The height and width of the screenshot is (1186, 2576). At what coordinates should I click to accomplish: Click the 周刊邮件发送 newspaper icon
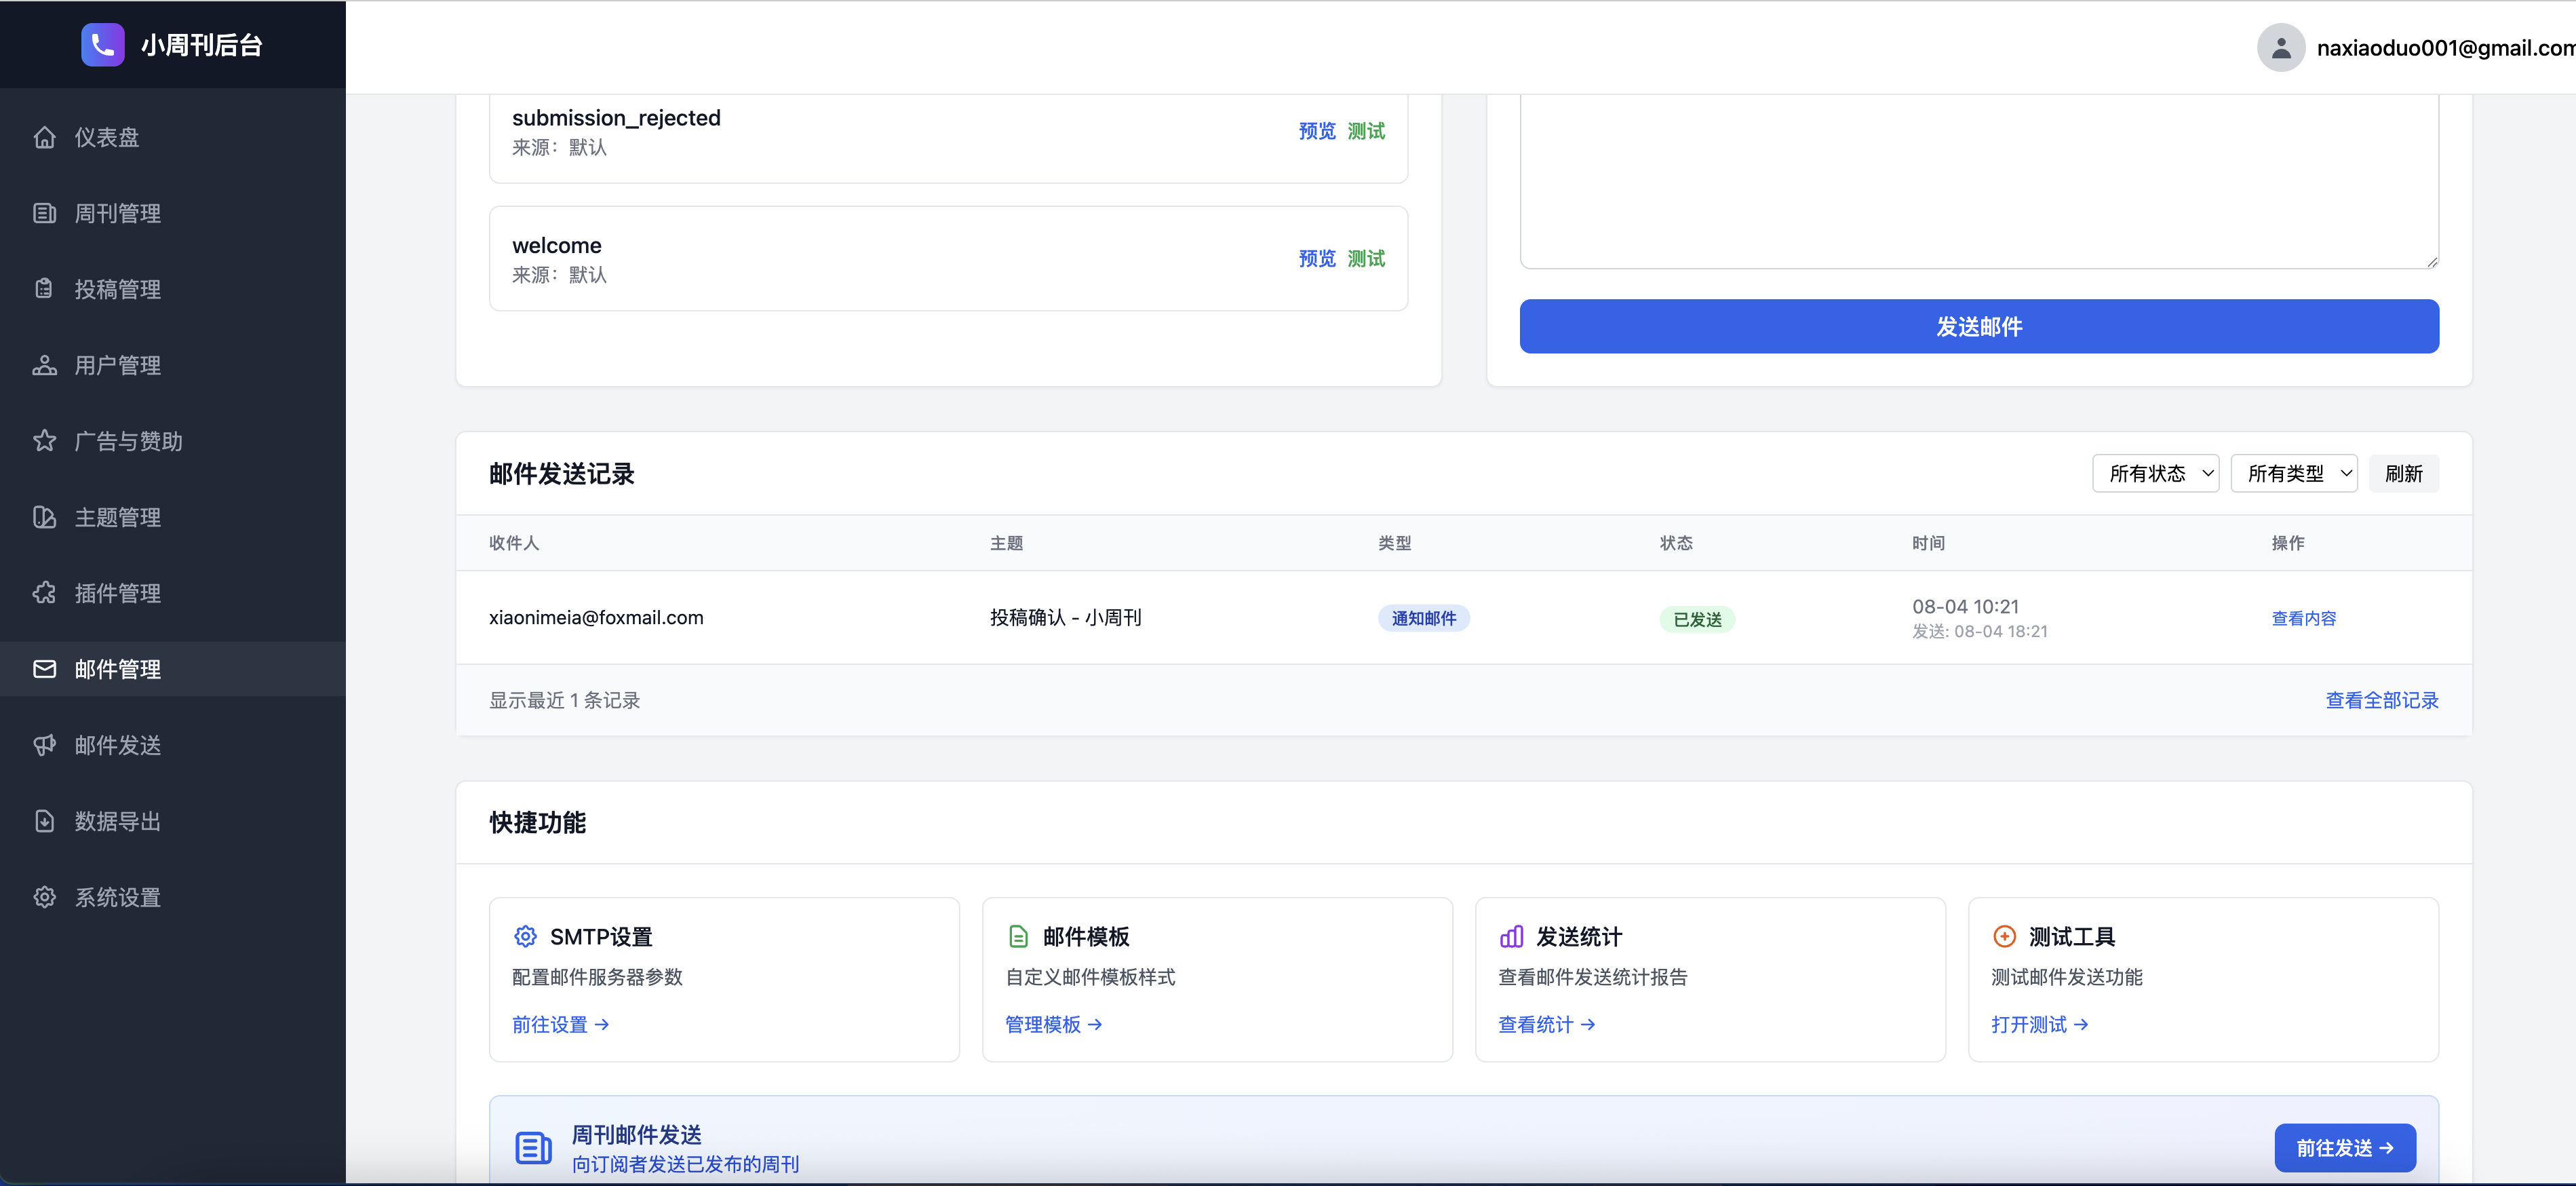pos(533,1147)
